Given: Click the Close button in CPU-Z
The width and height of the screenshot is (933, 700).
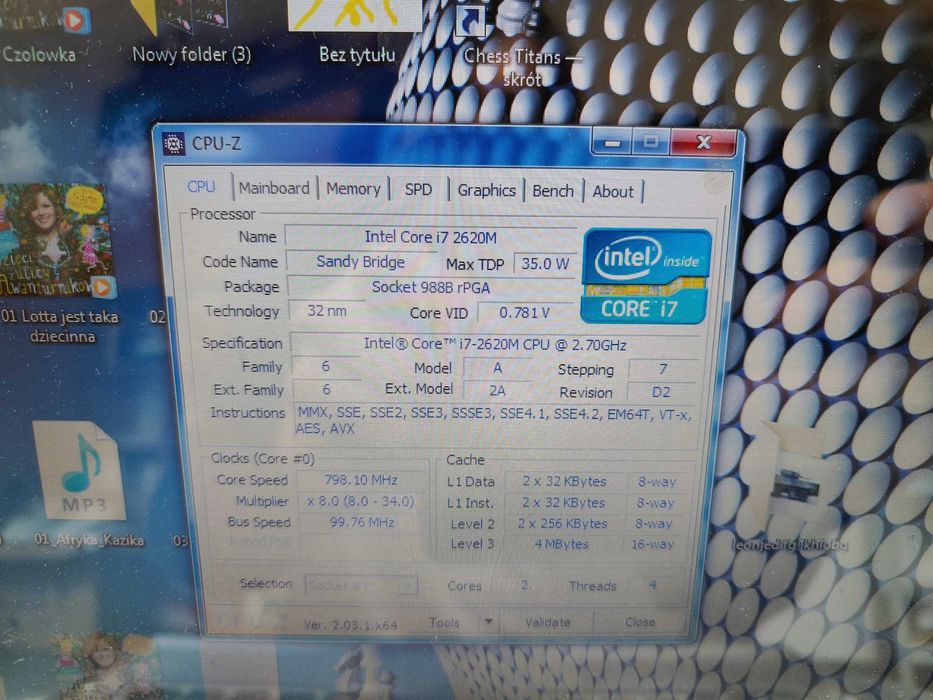Looking at the screenshot, I should 640,622.
